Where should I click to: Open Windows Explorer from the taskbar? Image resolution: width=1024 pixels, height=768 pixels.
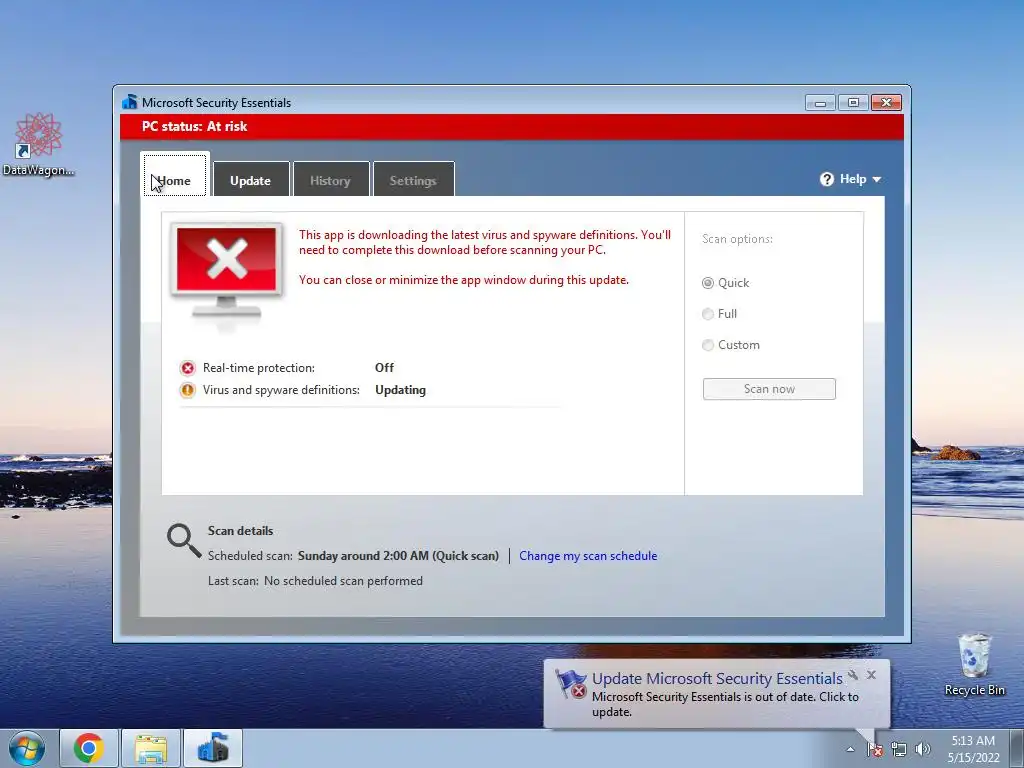coord(151,748)
